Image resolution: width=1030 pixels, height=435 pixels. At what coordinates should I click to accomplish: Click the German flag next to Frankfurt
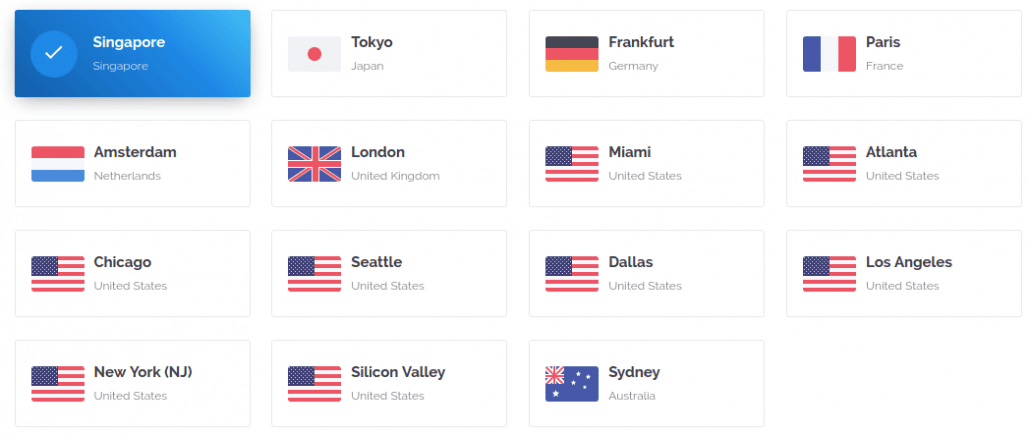571,54
